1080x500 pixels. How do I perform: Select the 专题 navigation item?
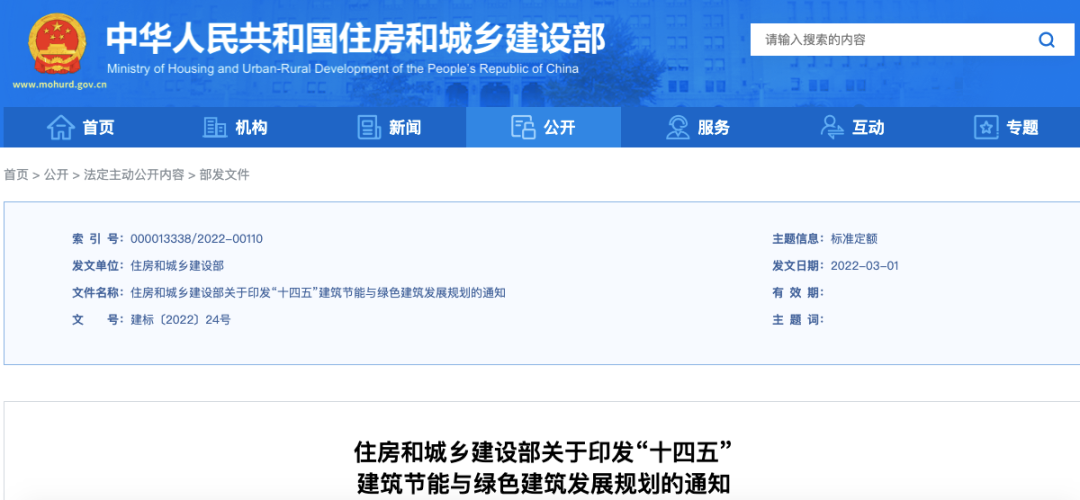[x=1022, y=127]
